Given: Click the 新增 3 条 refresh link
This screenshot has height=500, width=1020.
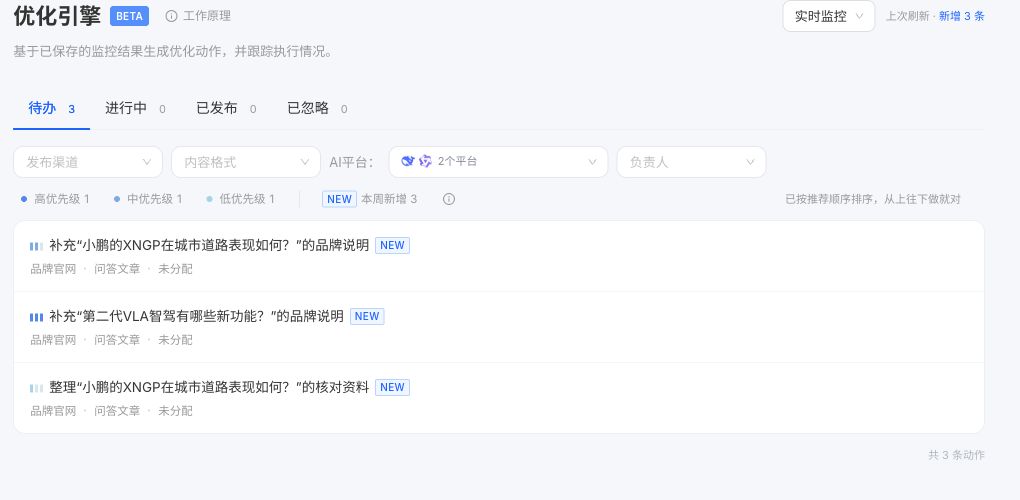Looking at the screenshot, I should (961, 16).
